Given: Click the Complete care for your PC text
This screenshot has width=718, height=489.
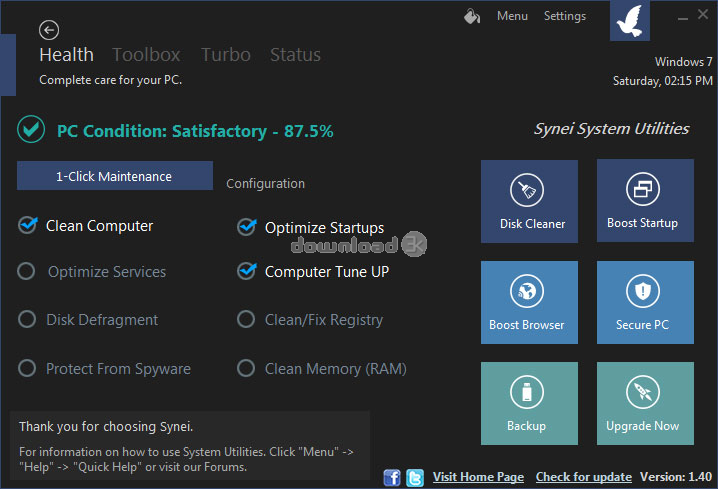Looking at the screenshot, I should tap(110, 80).
